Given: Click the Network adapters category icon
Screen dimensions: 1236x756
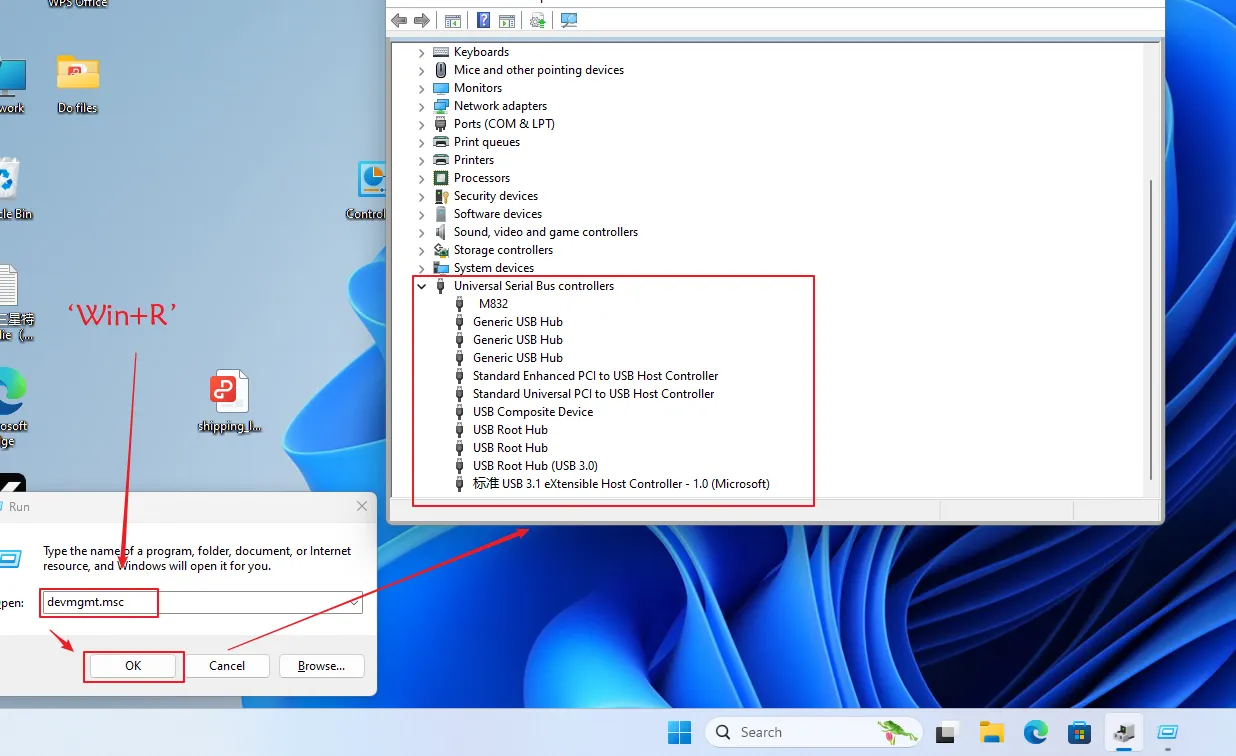Looking at the screenshot, I should 441,106.
